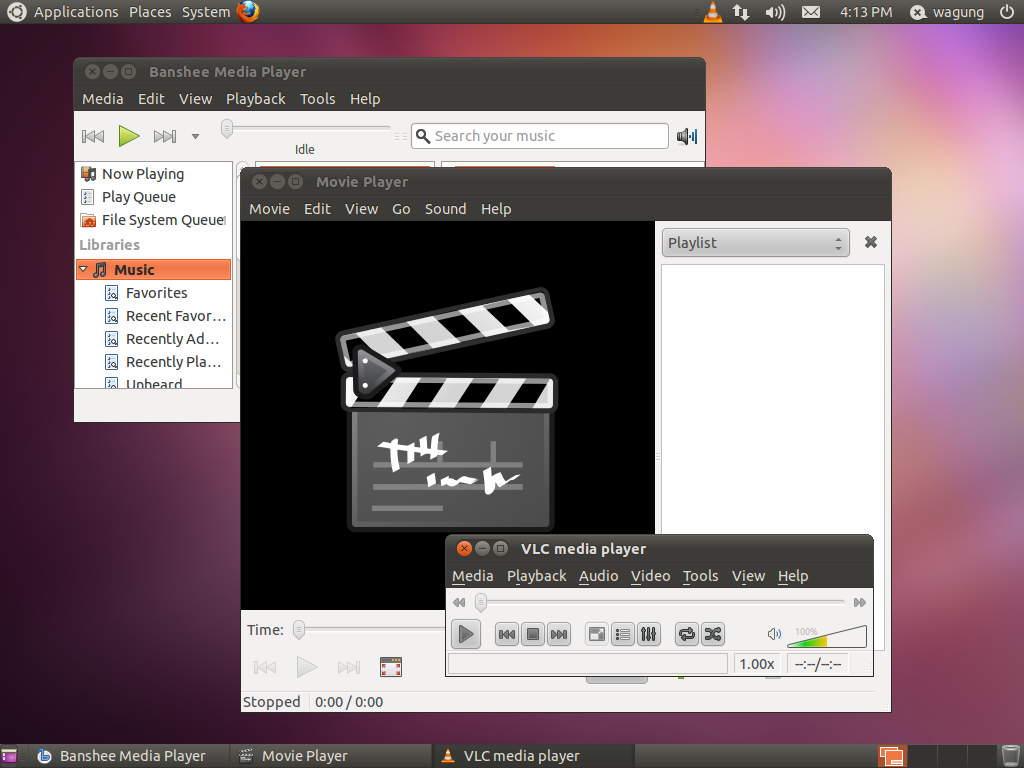Open network connections indicator
The width and height of the screenshot is (1024, 768).
pos(741,12)
